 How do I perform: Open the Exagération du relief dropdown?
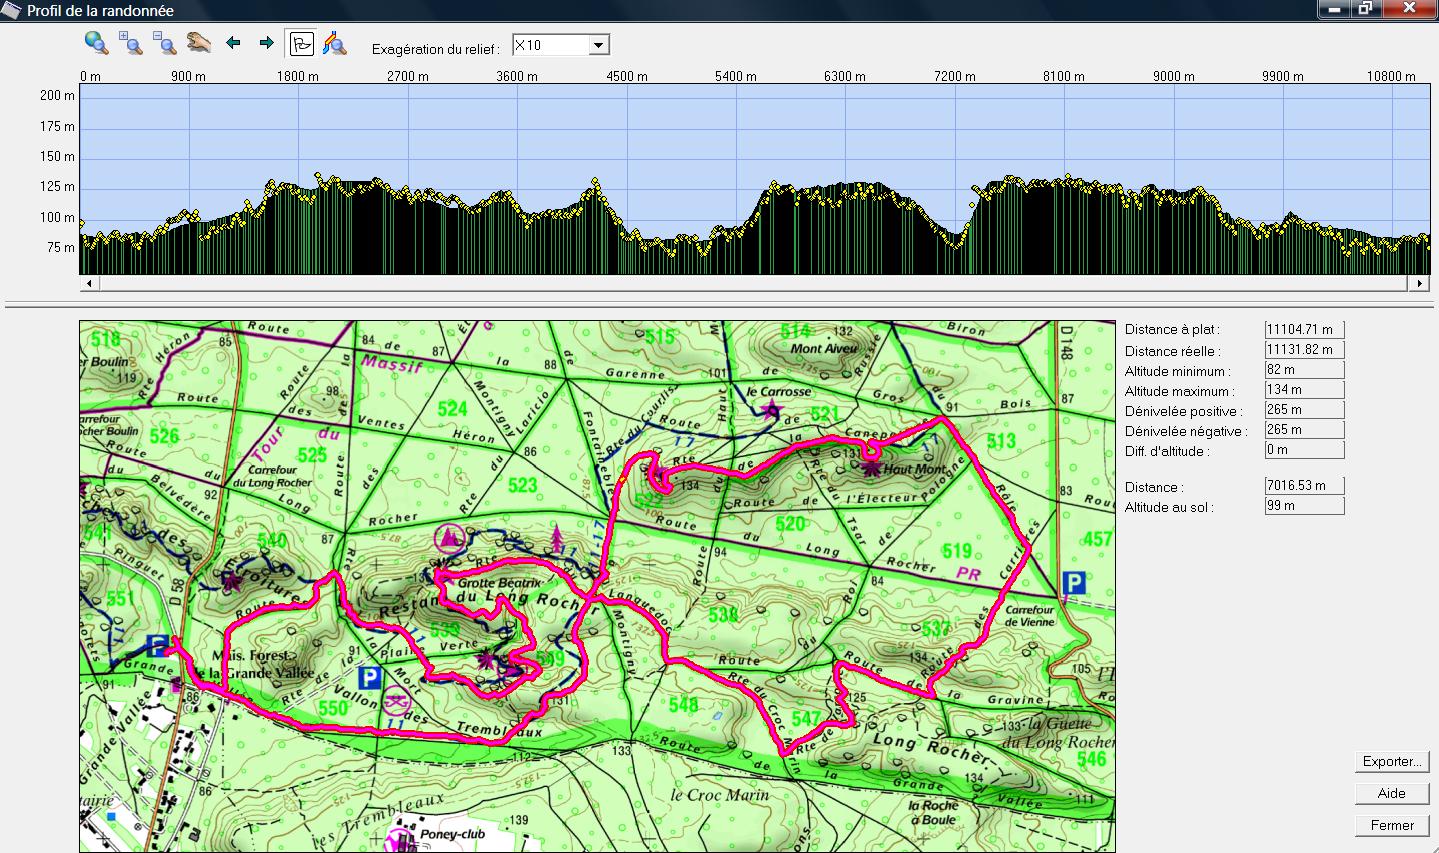[598, 46]
